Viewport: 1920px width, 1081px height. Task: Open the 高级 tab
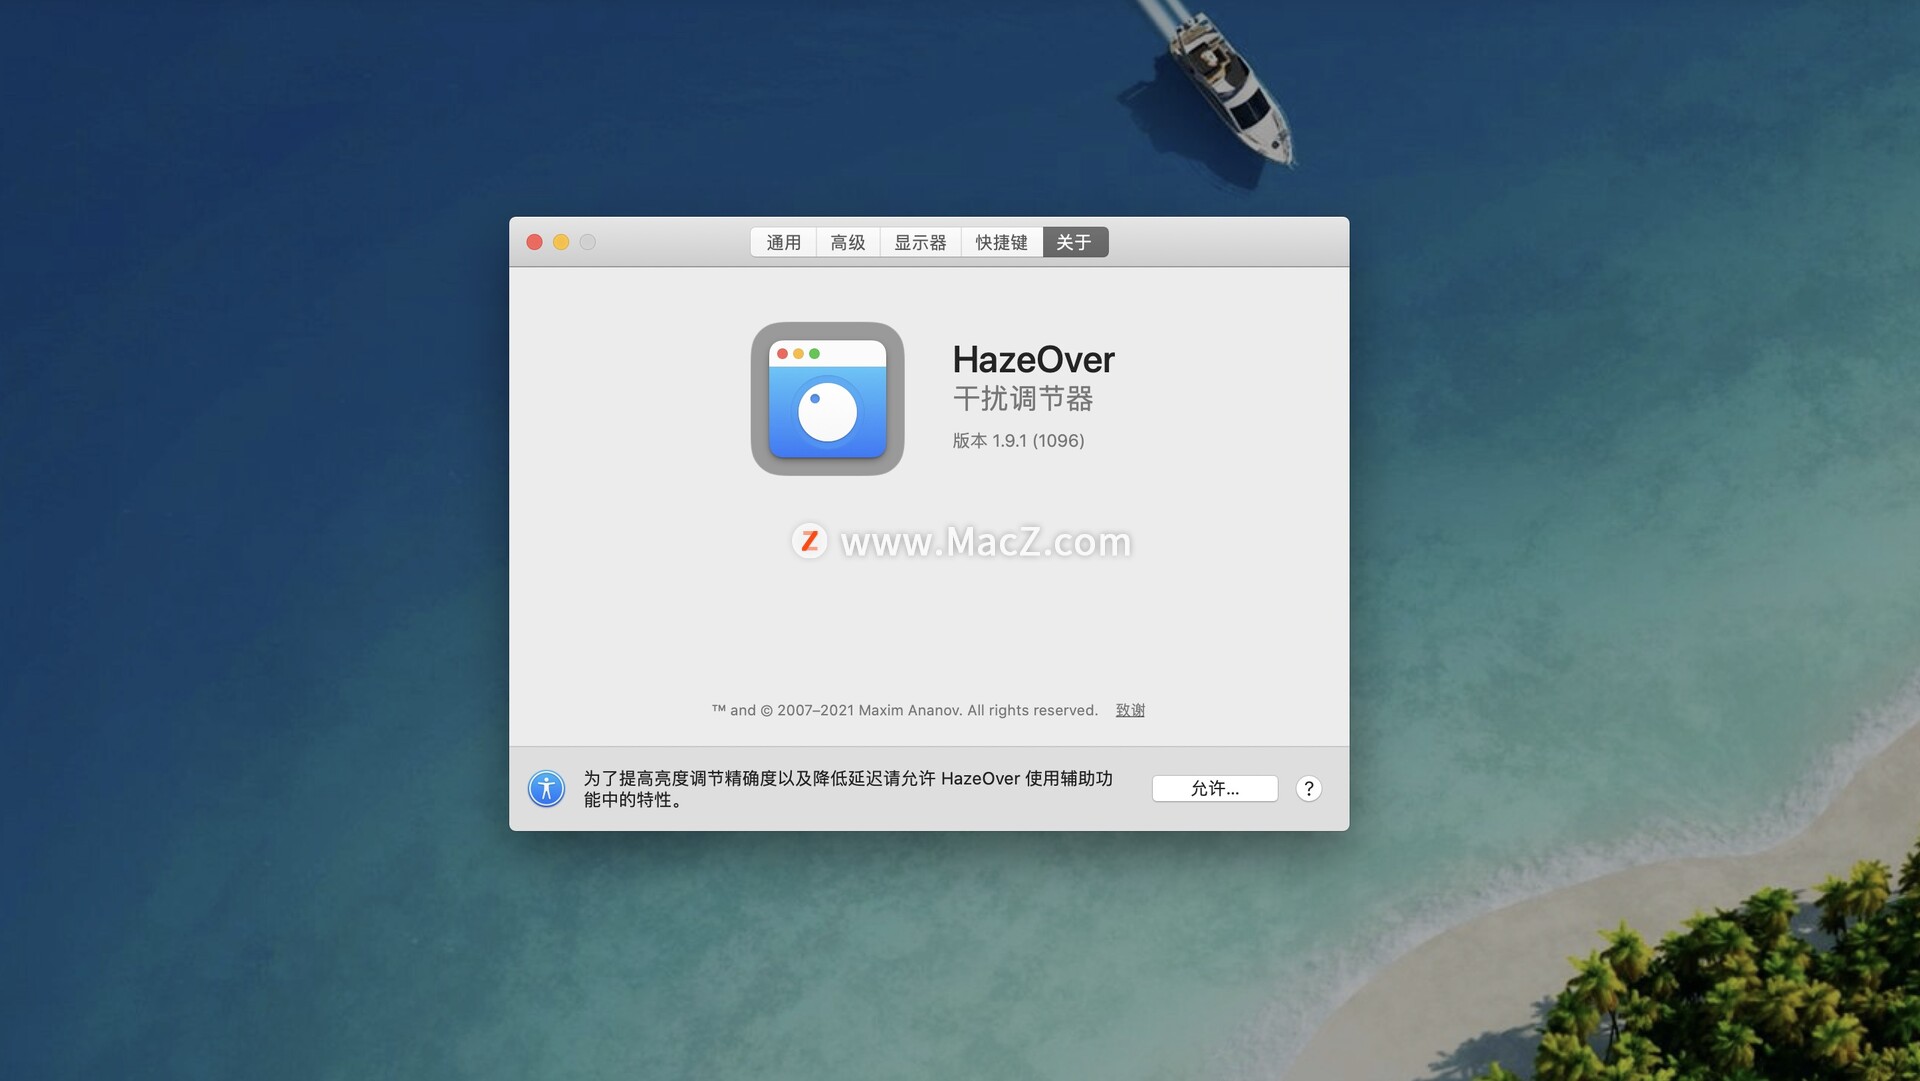[x=847, y=242]
